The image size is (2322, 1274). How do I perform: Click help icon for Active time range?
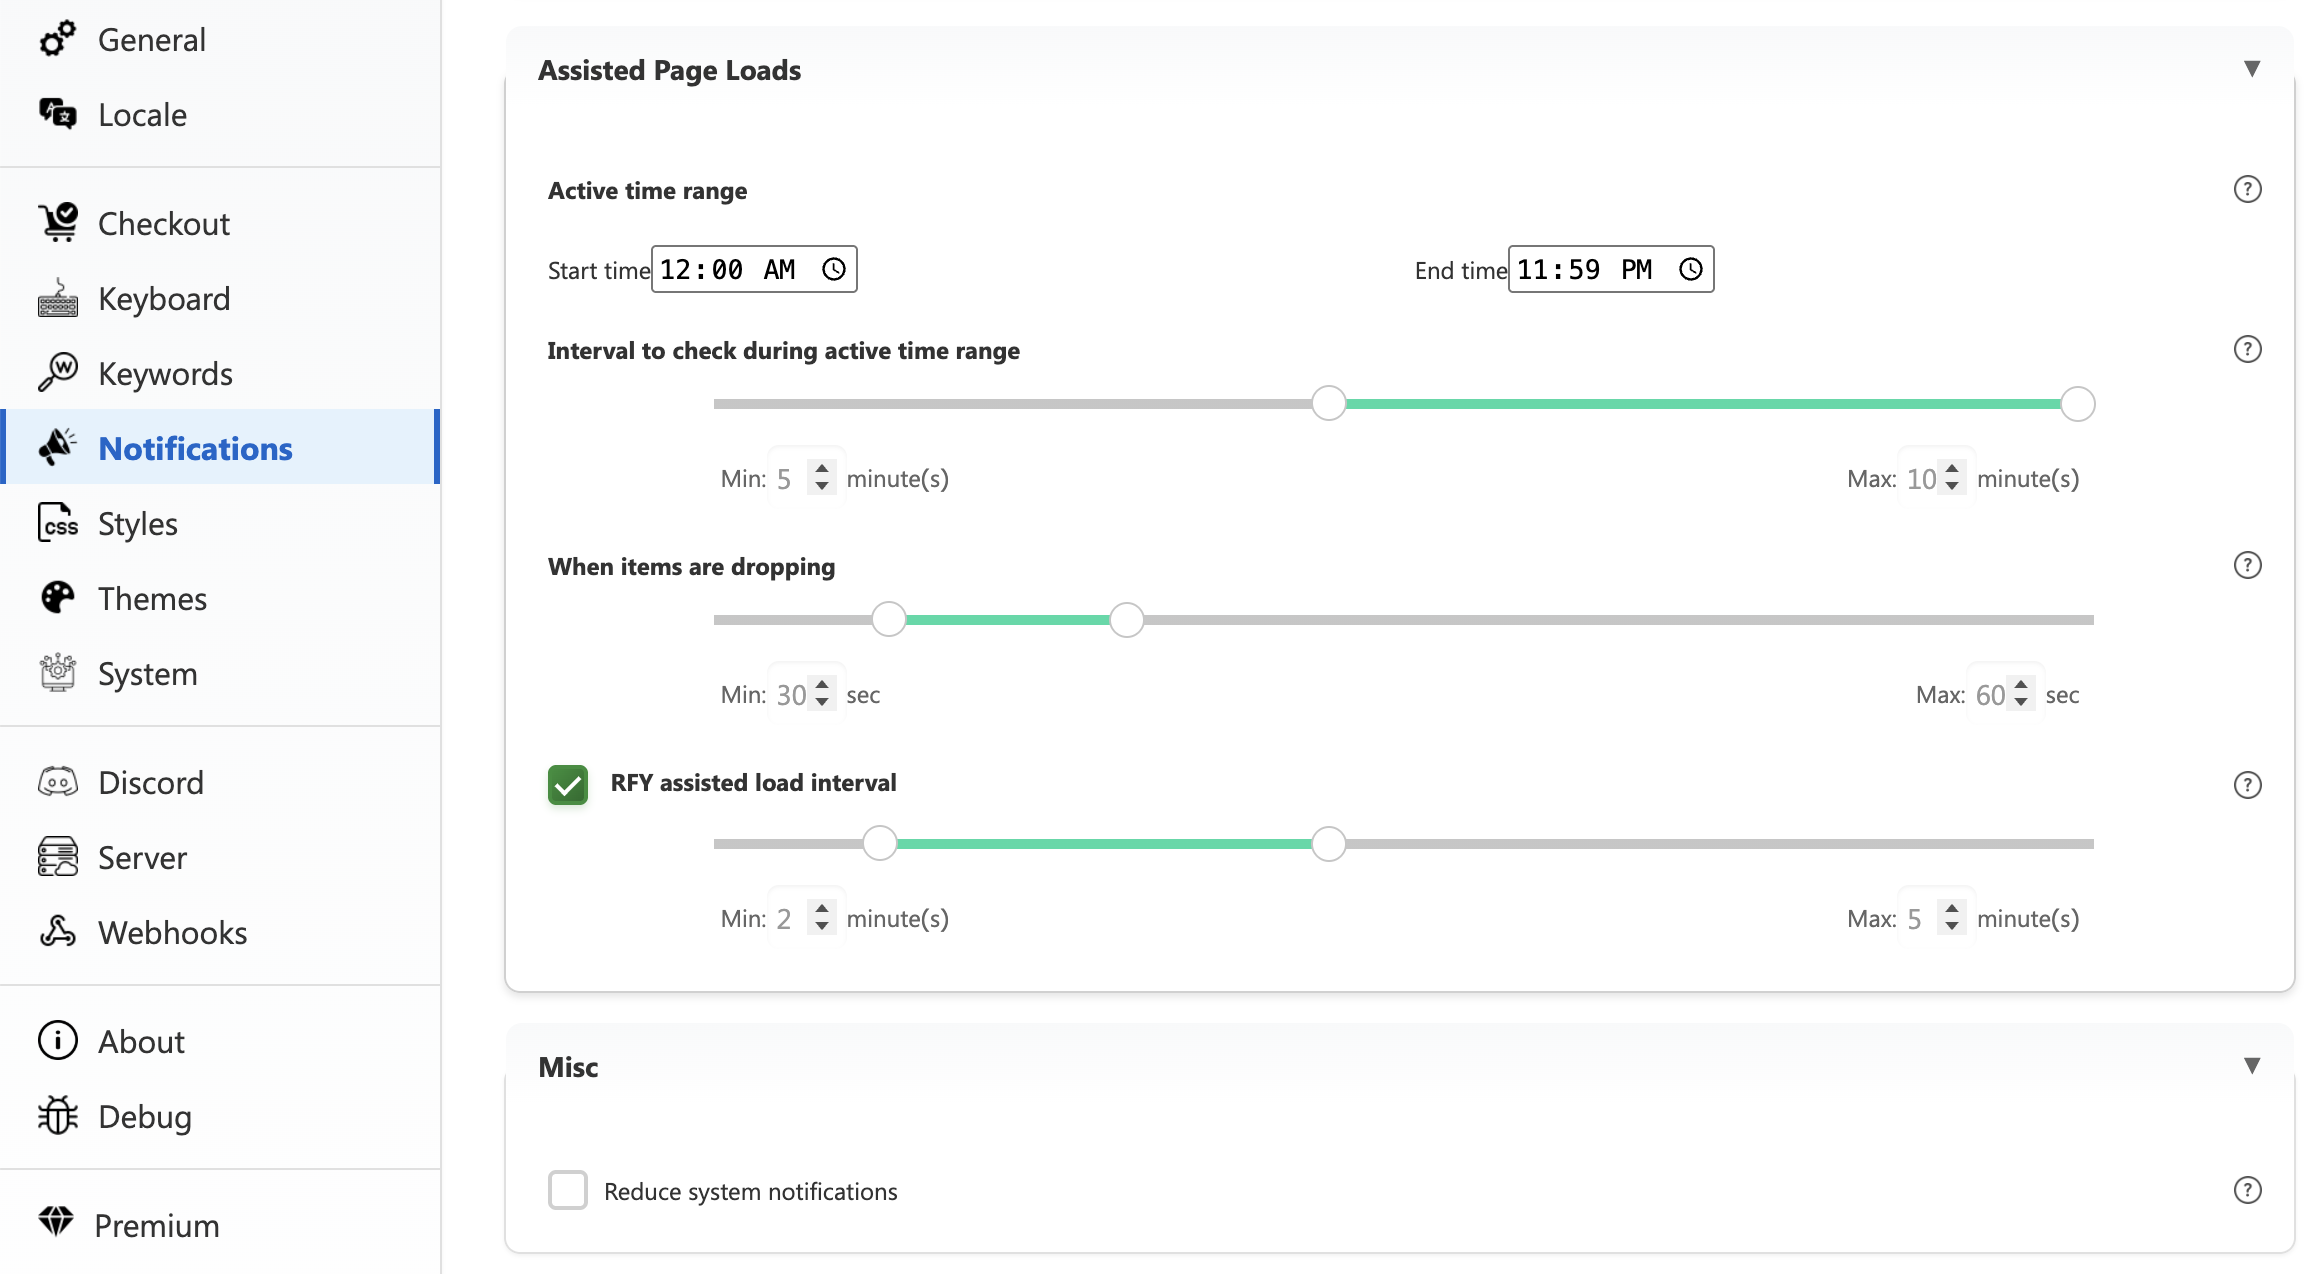(x=2247, y=189)
